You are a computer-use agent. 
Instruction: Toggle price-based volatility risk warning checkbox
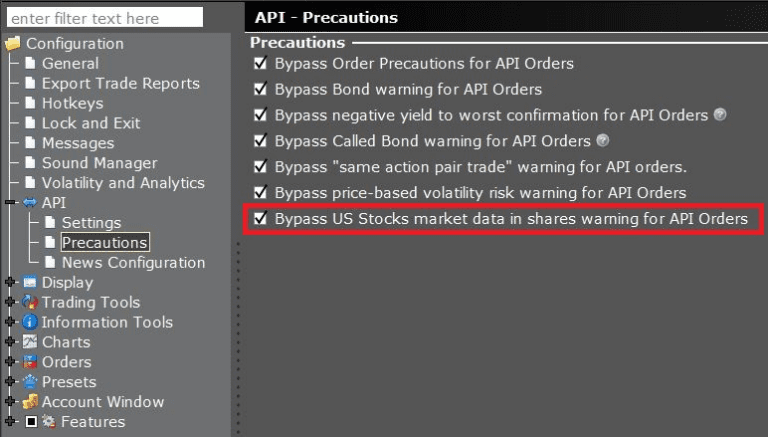click(x=261, y=192)
